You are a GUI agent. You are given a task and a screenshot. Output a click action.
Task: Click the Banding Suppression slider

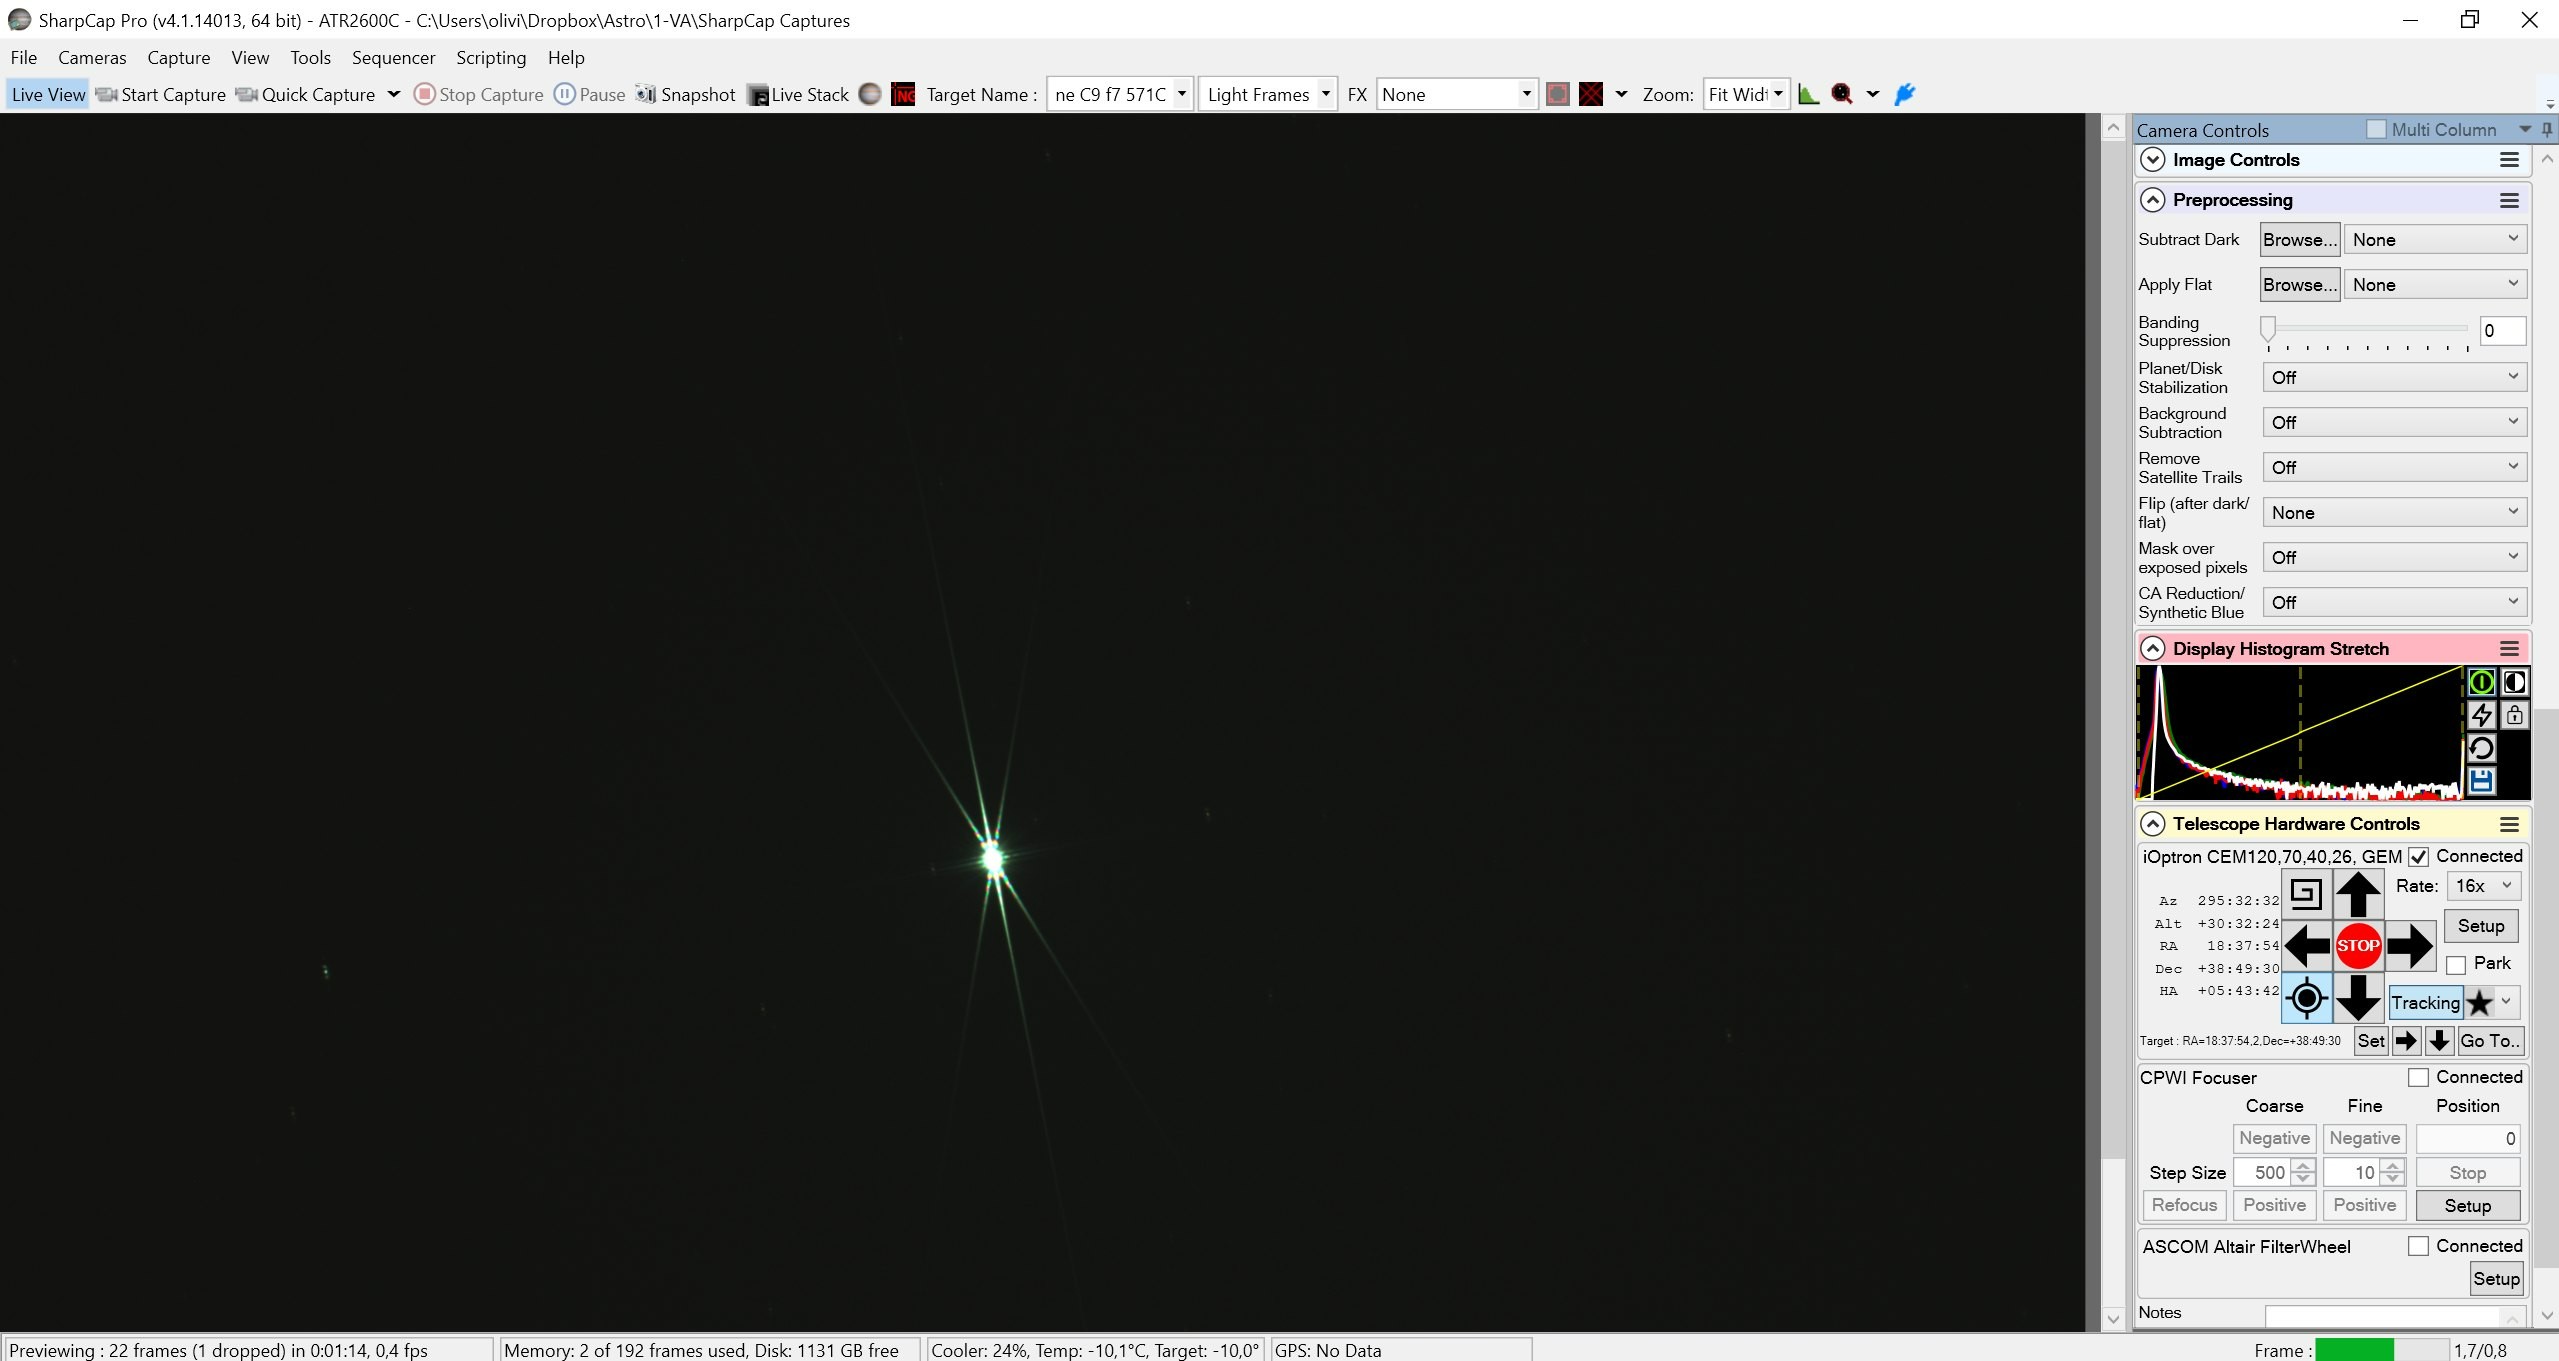(x=2367, y=330)
